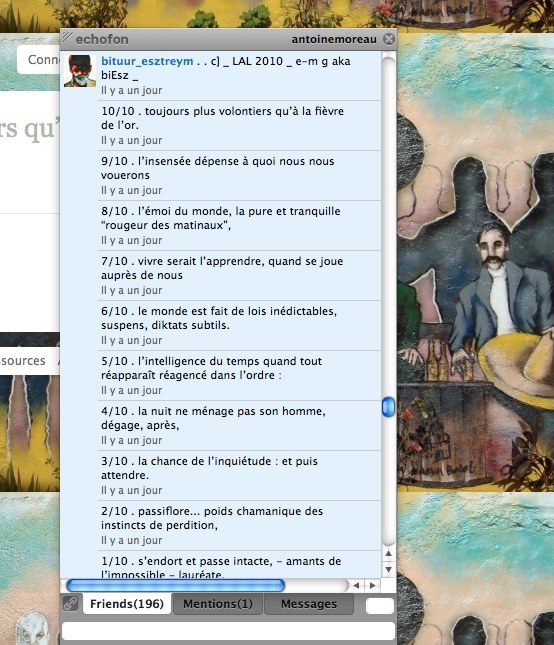Focus the tweet compose text field
Screen dimensions: 554x645
pos(229,631)
